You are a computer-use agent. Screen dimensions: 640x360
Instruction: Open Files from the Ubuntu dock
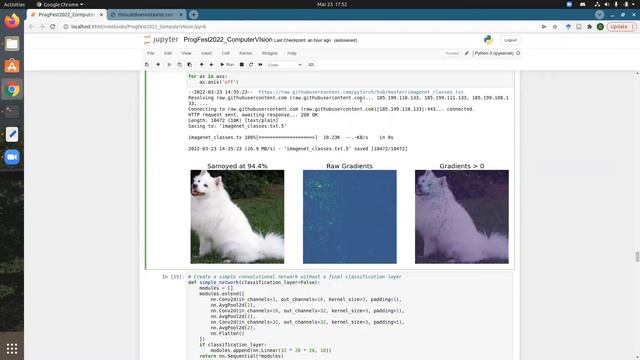(12, 44)
